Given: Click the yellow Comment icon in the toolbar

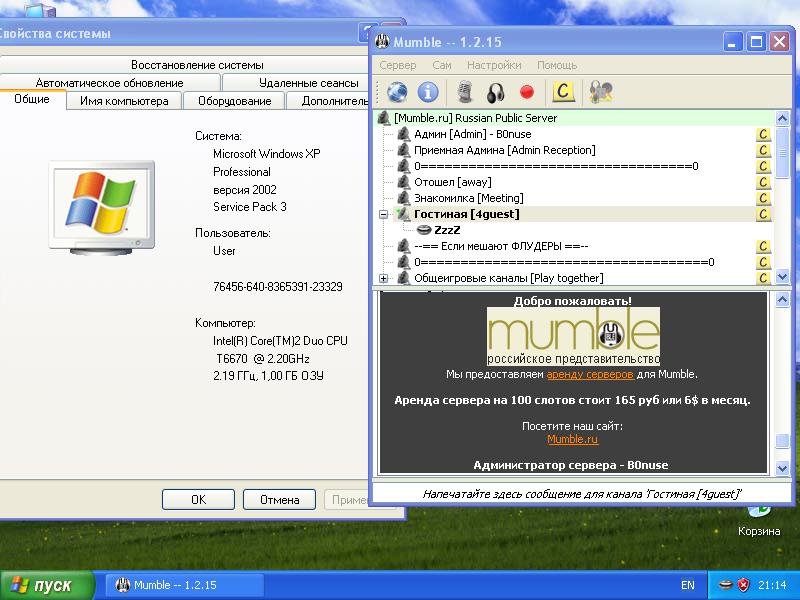Looking at the screenshot, I should pyautogui.click(x=563, y=93).
